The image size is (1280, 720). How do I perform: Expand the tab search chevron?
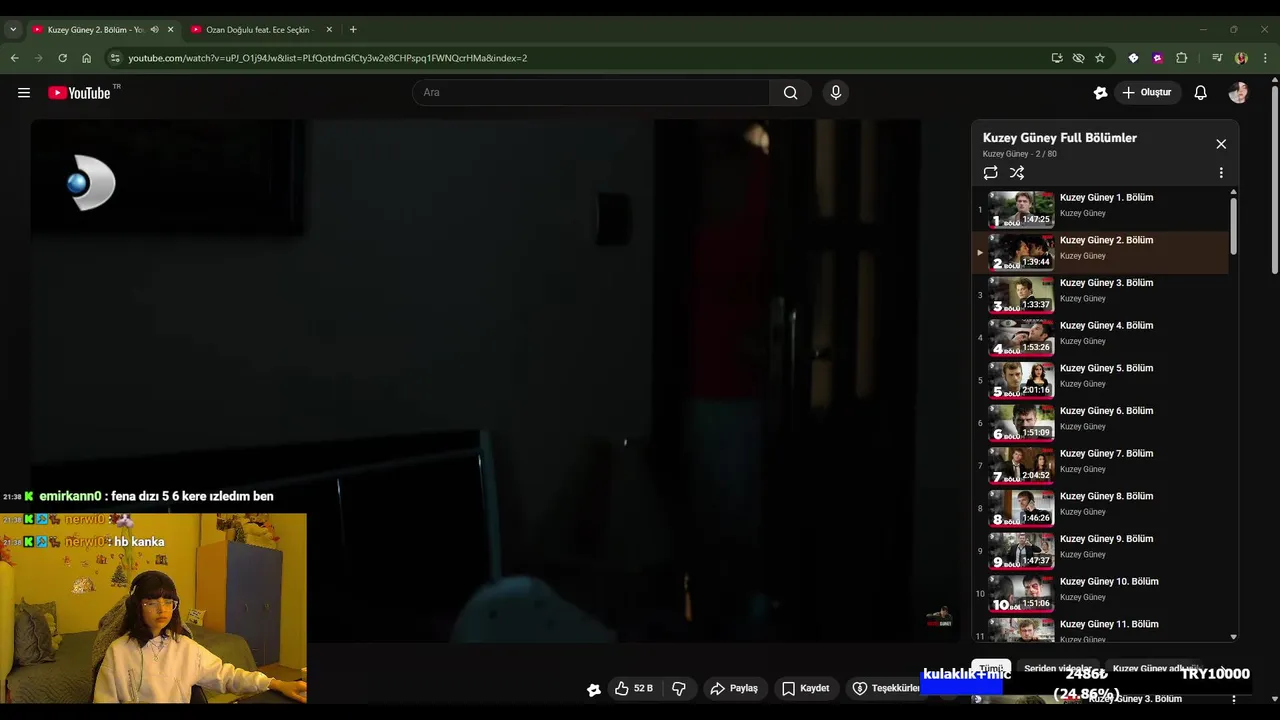tap(13, 30)
